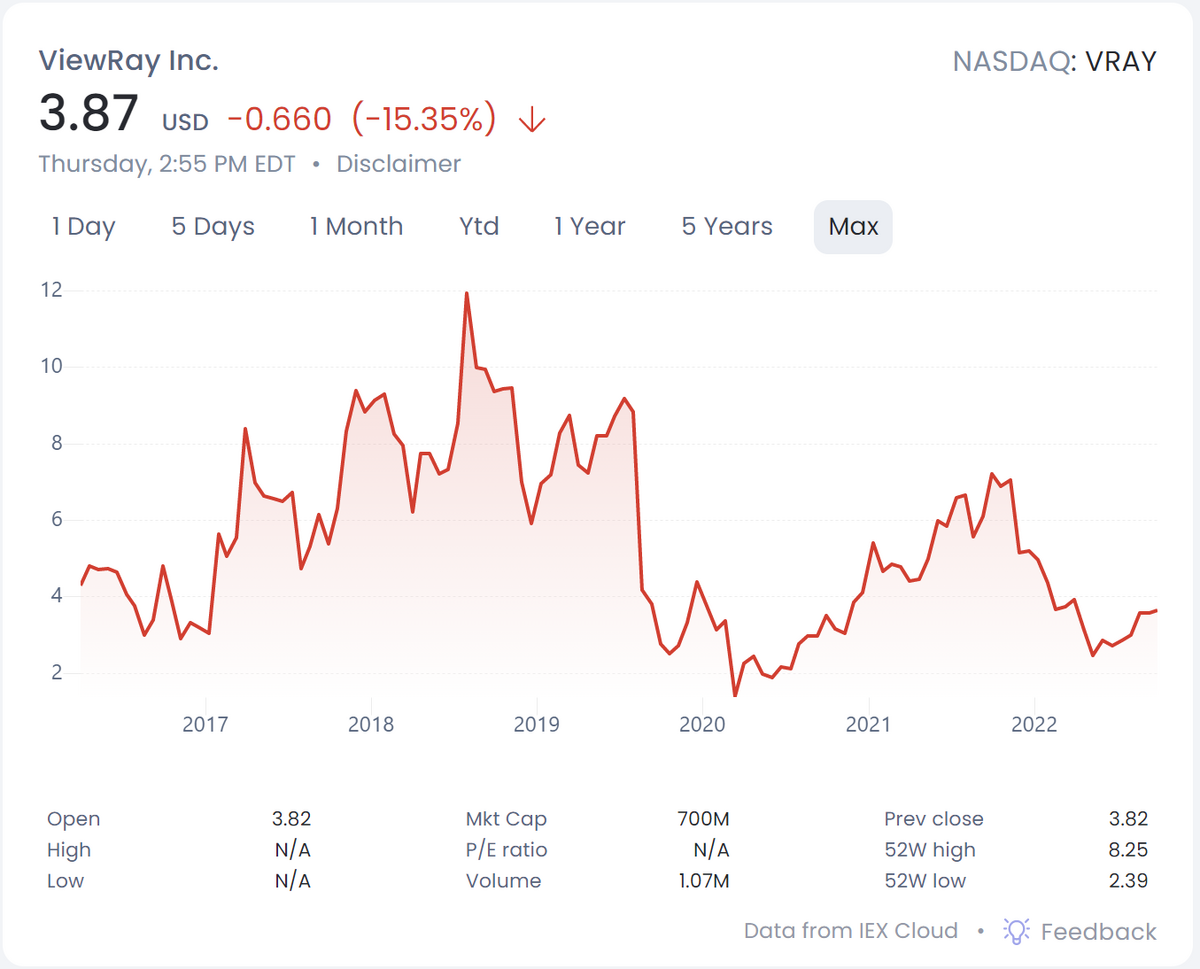Switch to the 5 Days range

[213, 227]
